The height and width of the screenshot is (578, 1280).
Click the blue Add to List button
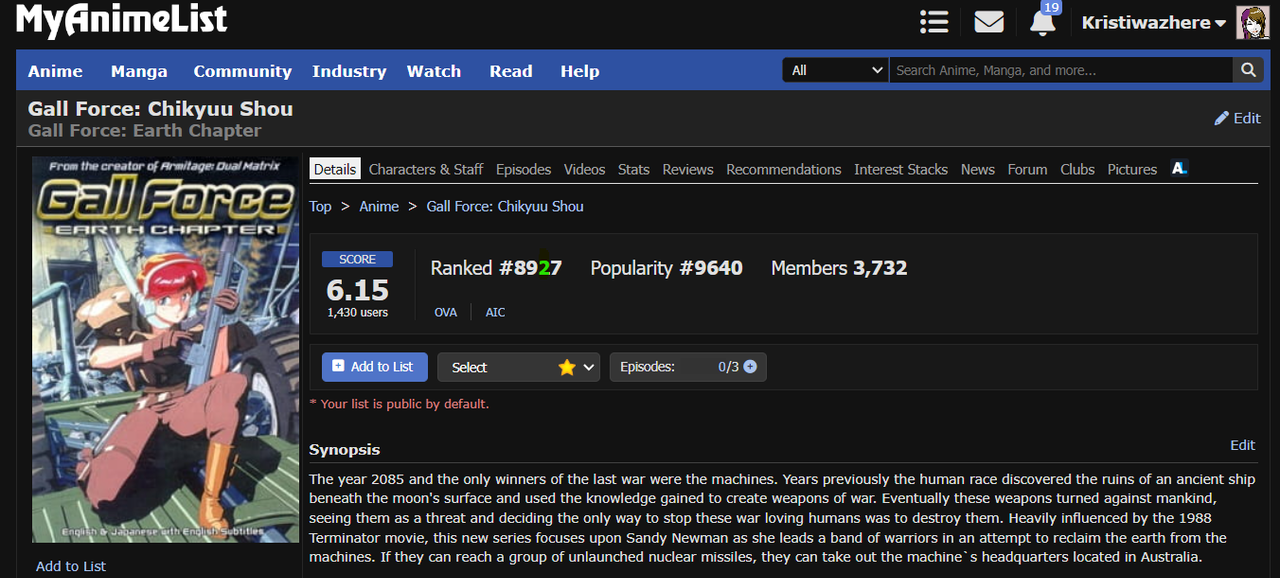pyautogui.click(x=375, y=367)
